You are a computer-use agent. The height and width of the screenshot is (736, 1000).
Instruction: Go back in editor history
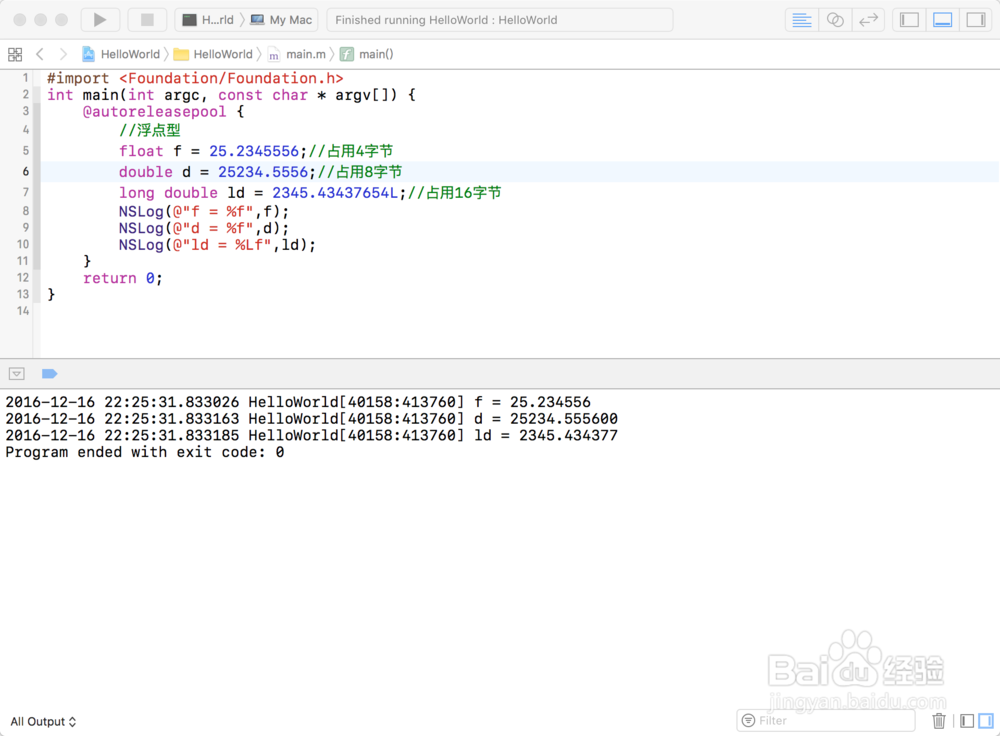tap(40, 54)
